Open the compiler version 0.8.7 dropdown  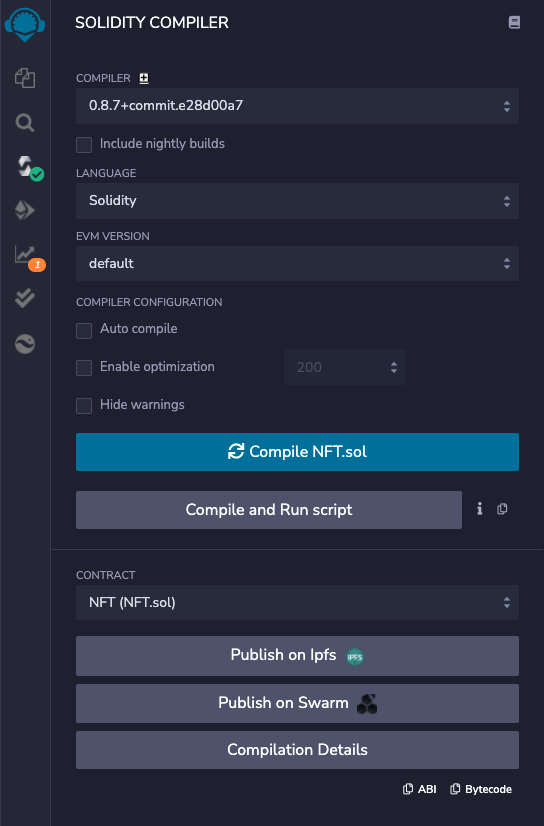pos(297,106)
